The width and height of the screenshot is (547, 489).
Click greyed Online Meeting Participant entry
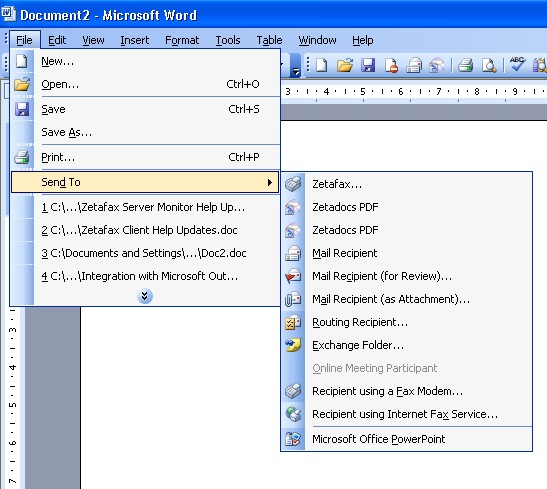[407, 368]
